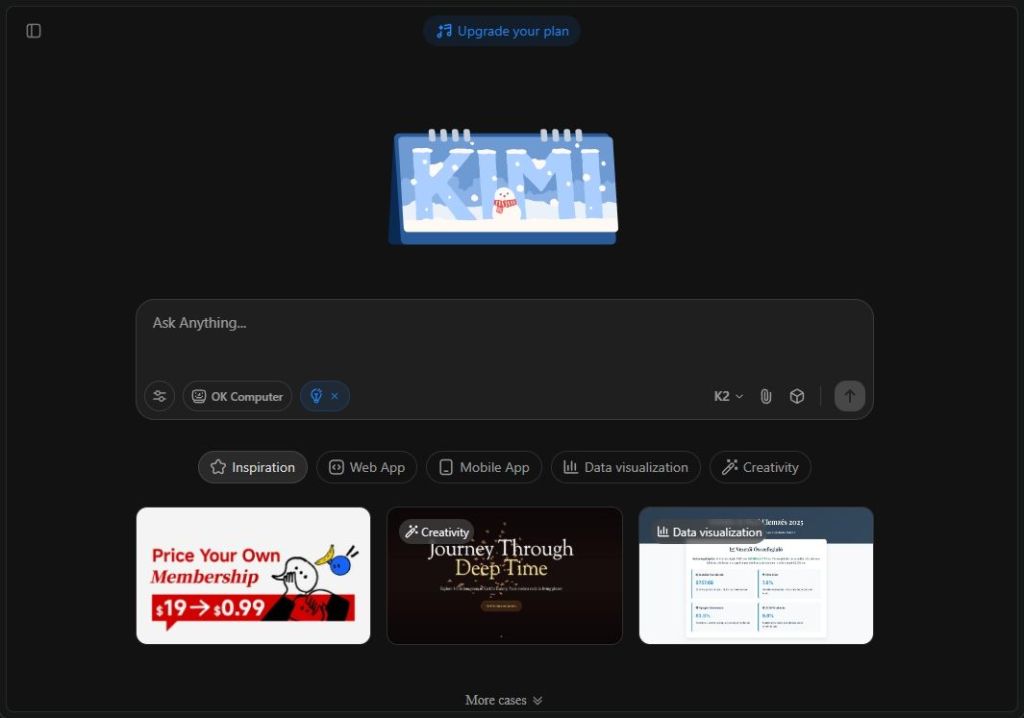Disable thinking mode via the small x
1024x718 pixels.
tap(333, 396)
